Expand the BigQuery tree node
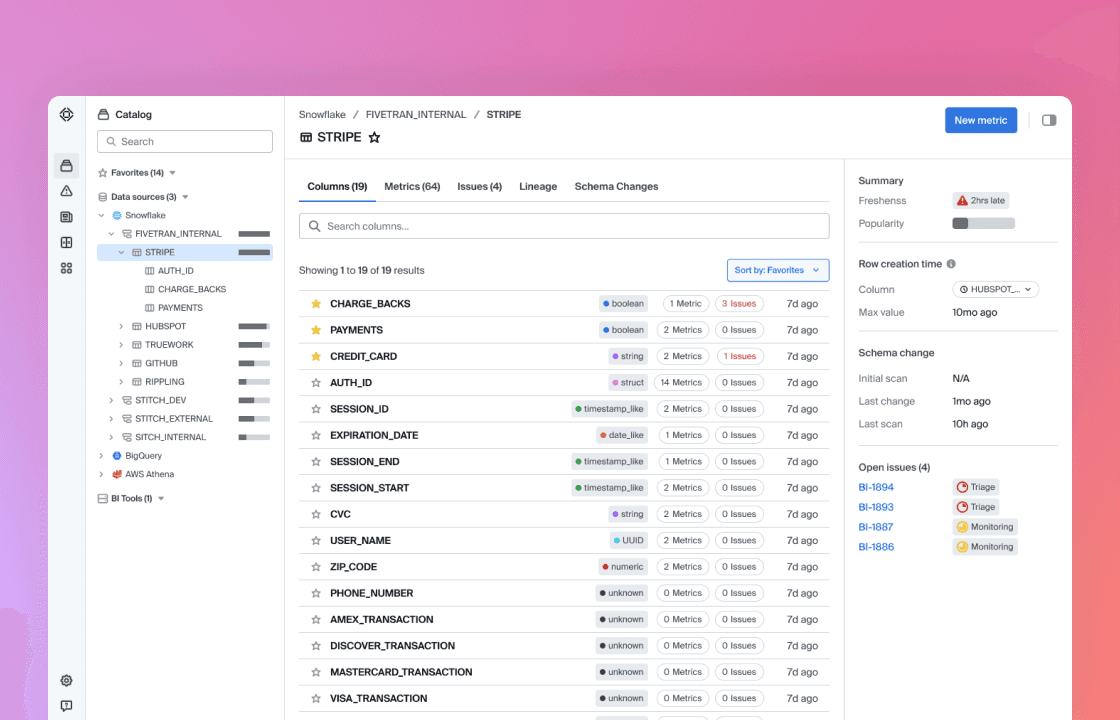 click(x=101, y=456)
